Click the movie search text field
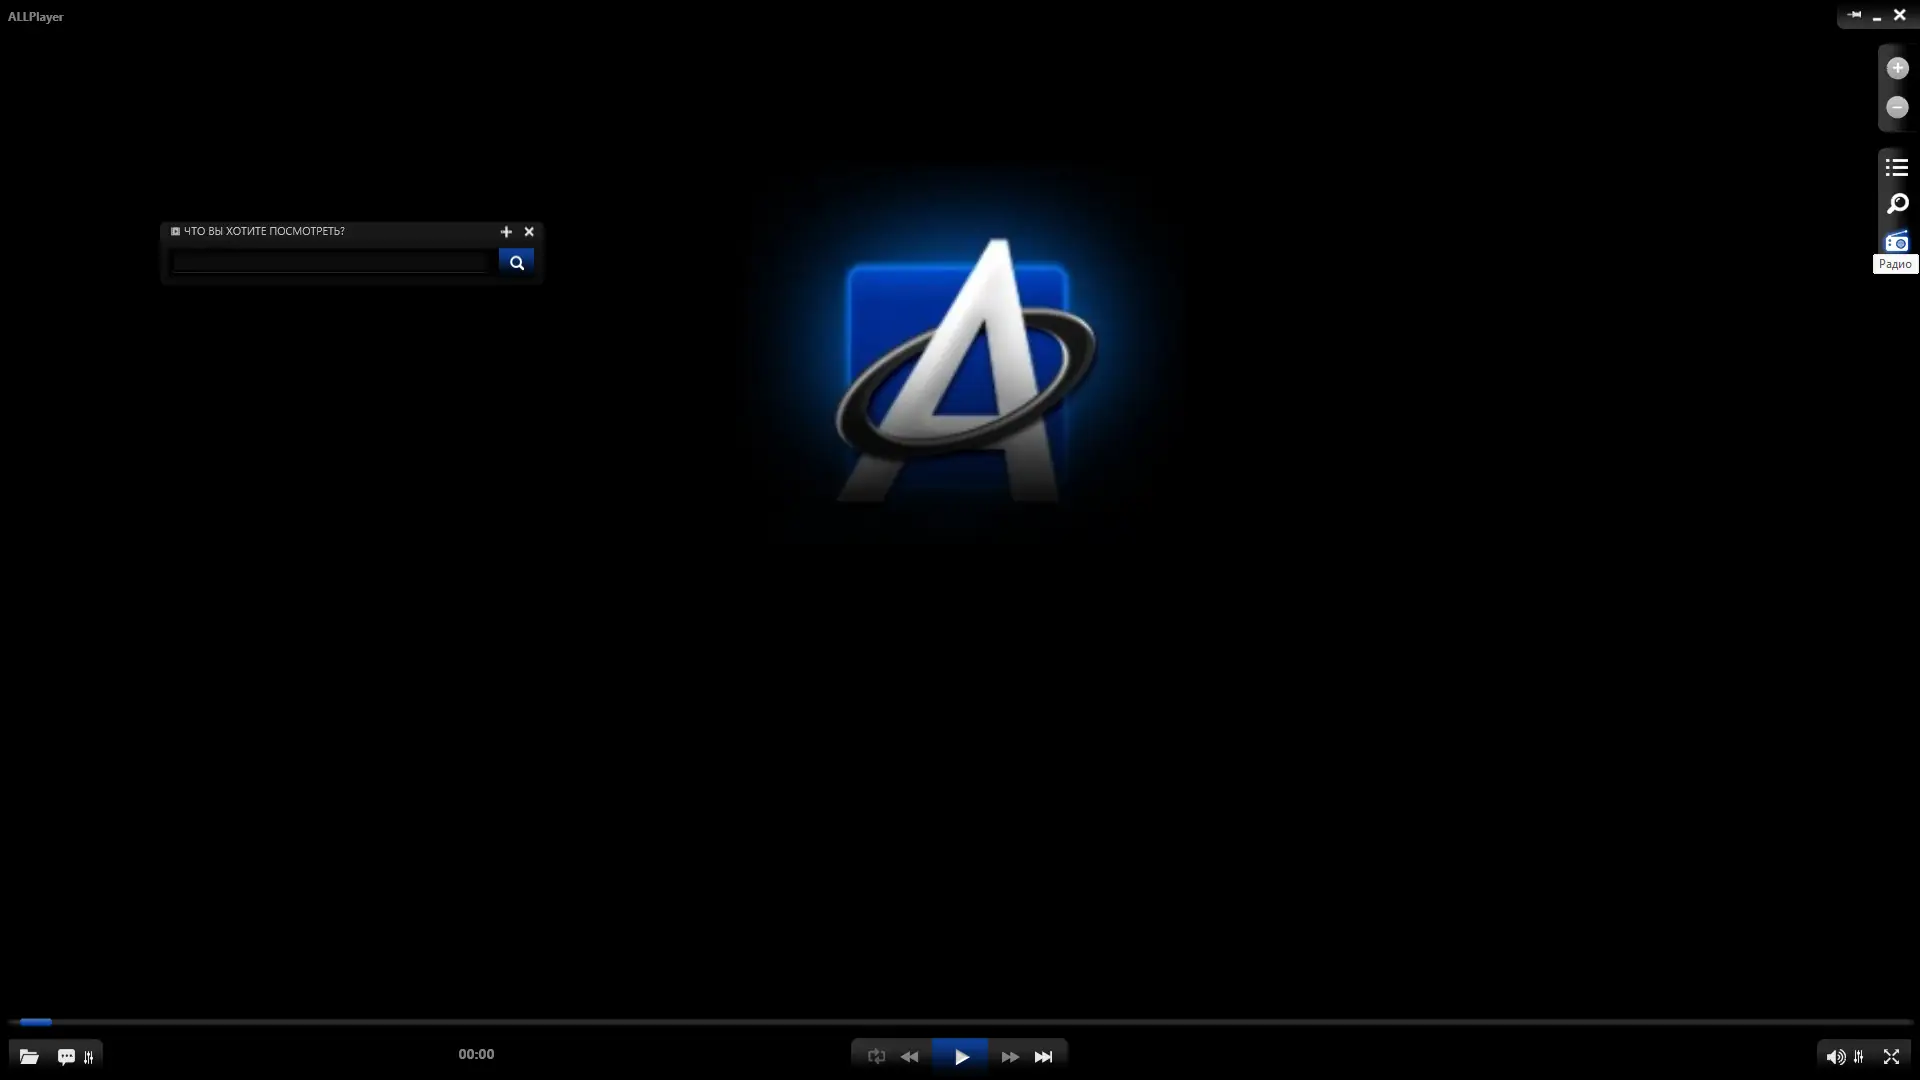This screenshot has width=1920, height=1080. [x=330, y=263]
